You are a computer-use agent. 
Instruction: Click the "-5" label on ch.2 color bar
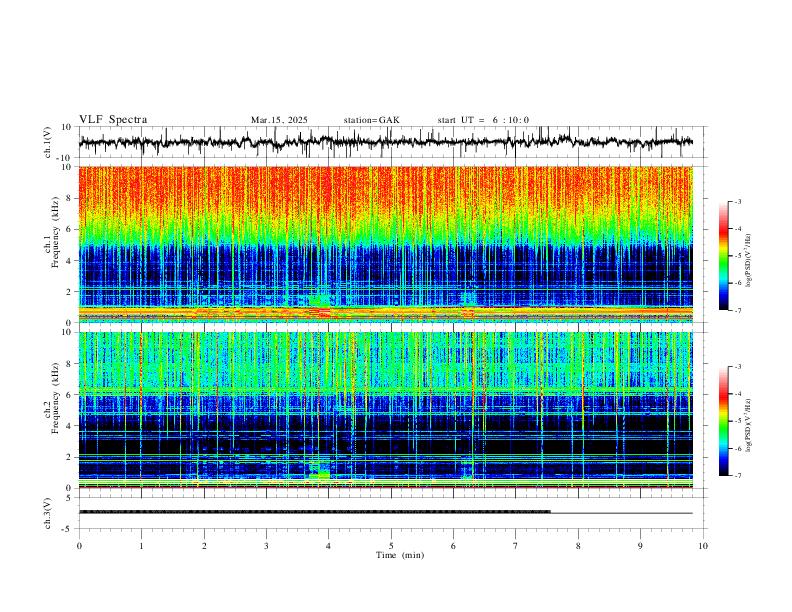tap(737, 421)
